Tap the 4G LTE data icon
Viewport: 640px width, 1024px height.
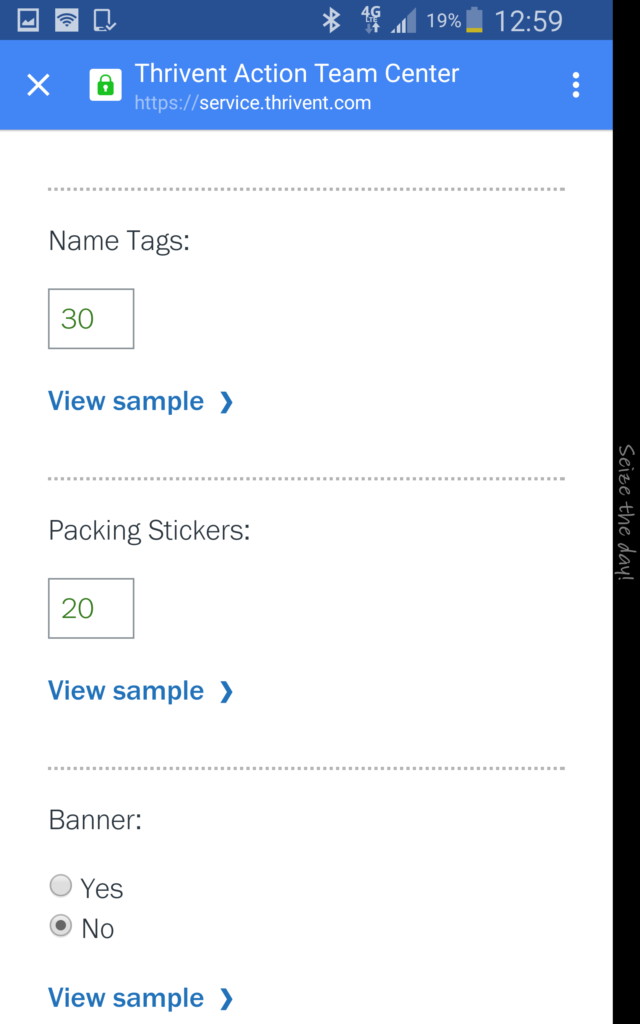[371, 20]
